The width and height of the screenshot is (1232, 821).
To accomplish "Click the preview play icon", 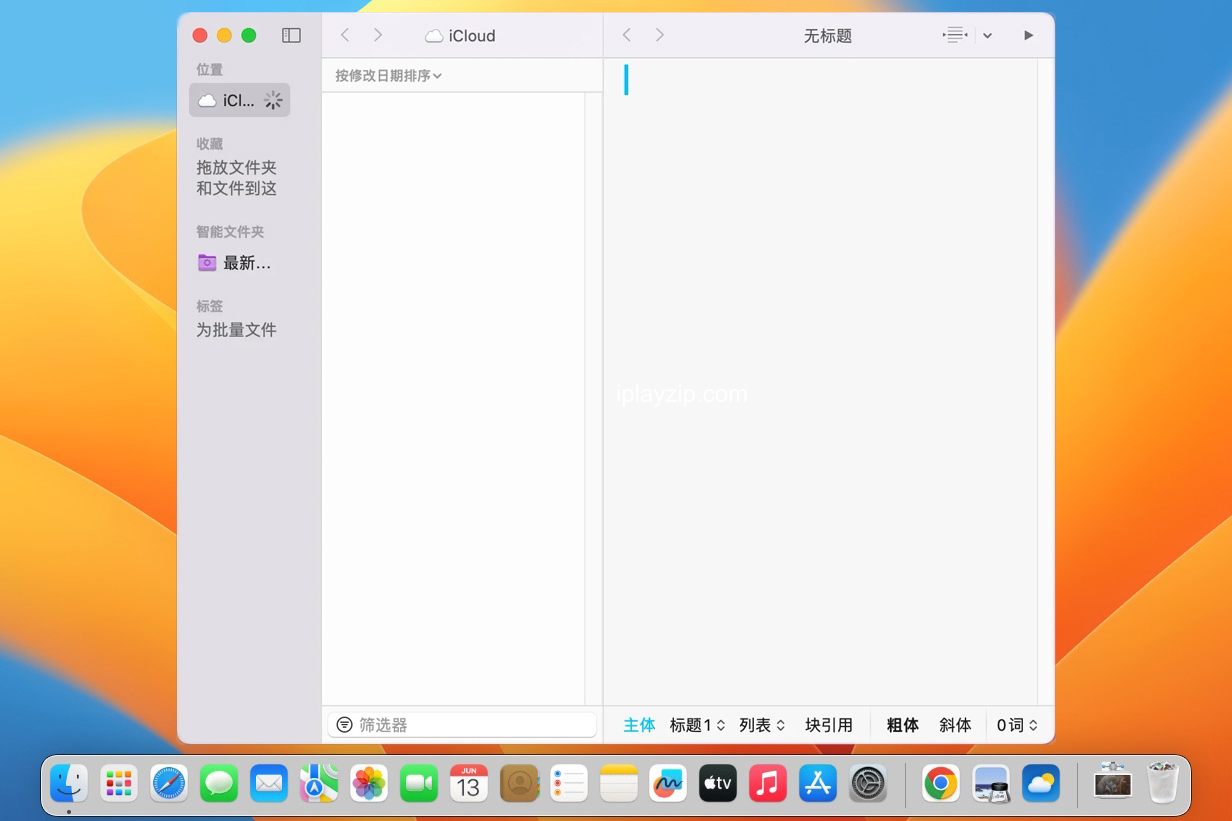I will click(x=1028, y=35).
